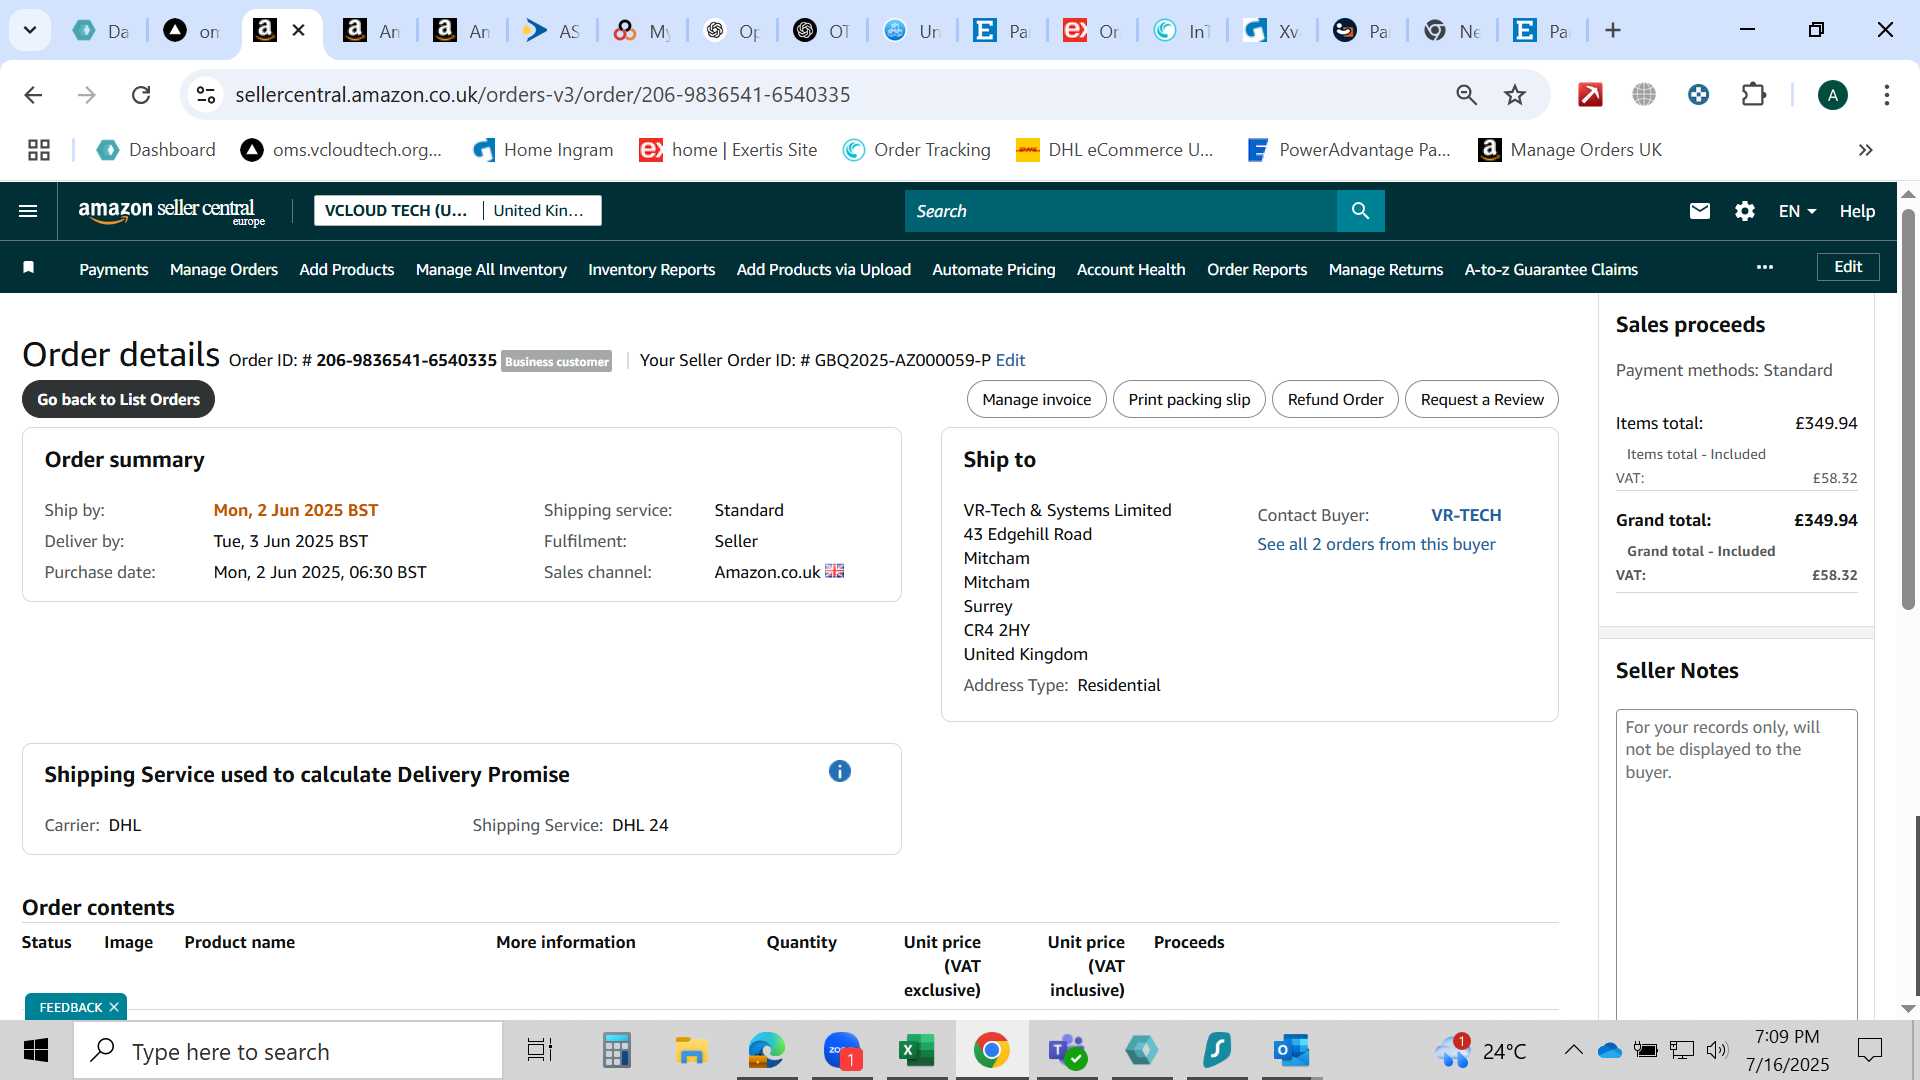Close the active Amazon tab
The image size is (1920, 1080).
(298, 31)
